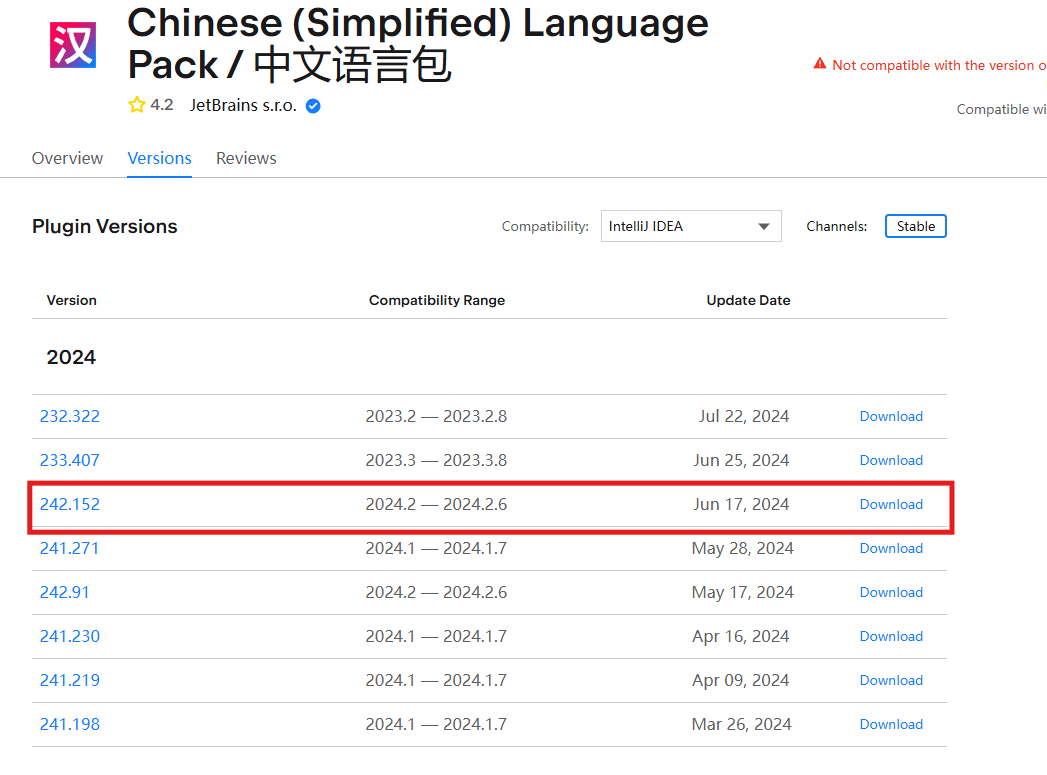This screenshot has width=1047, height=775.
Task: Open the IntelliJ IDEA compatibility dropdown
Action: pos(691,226)
